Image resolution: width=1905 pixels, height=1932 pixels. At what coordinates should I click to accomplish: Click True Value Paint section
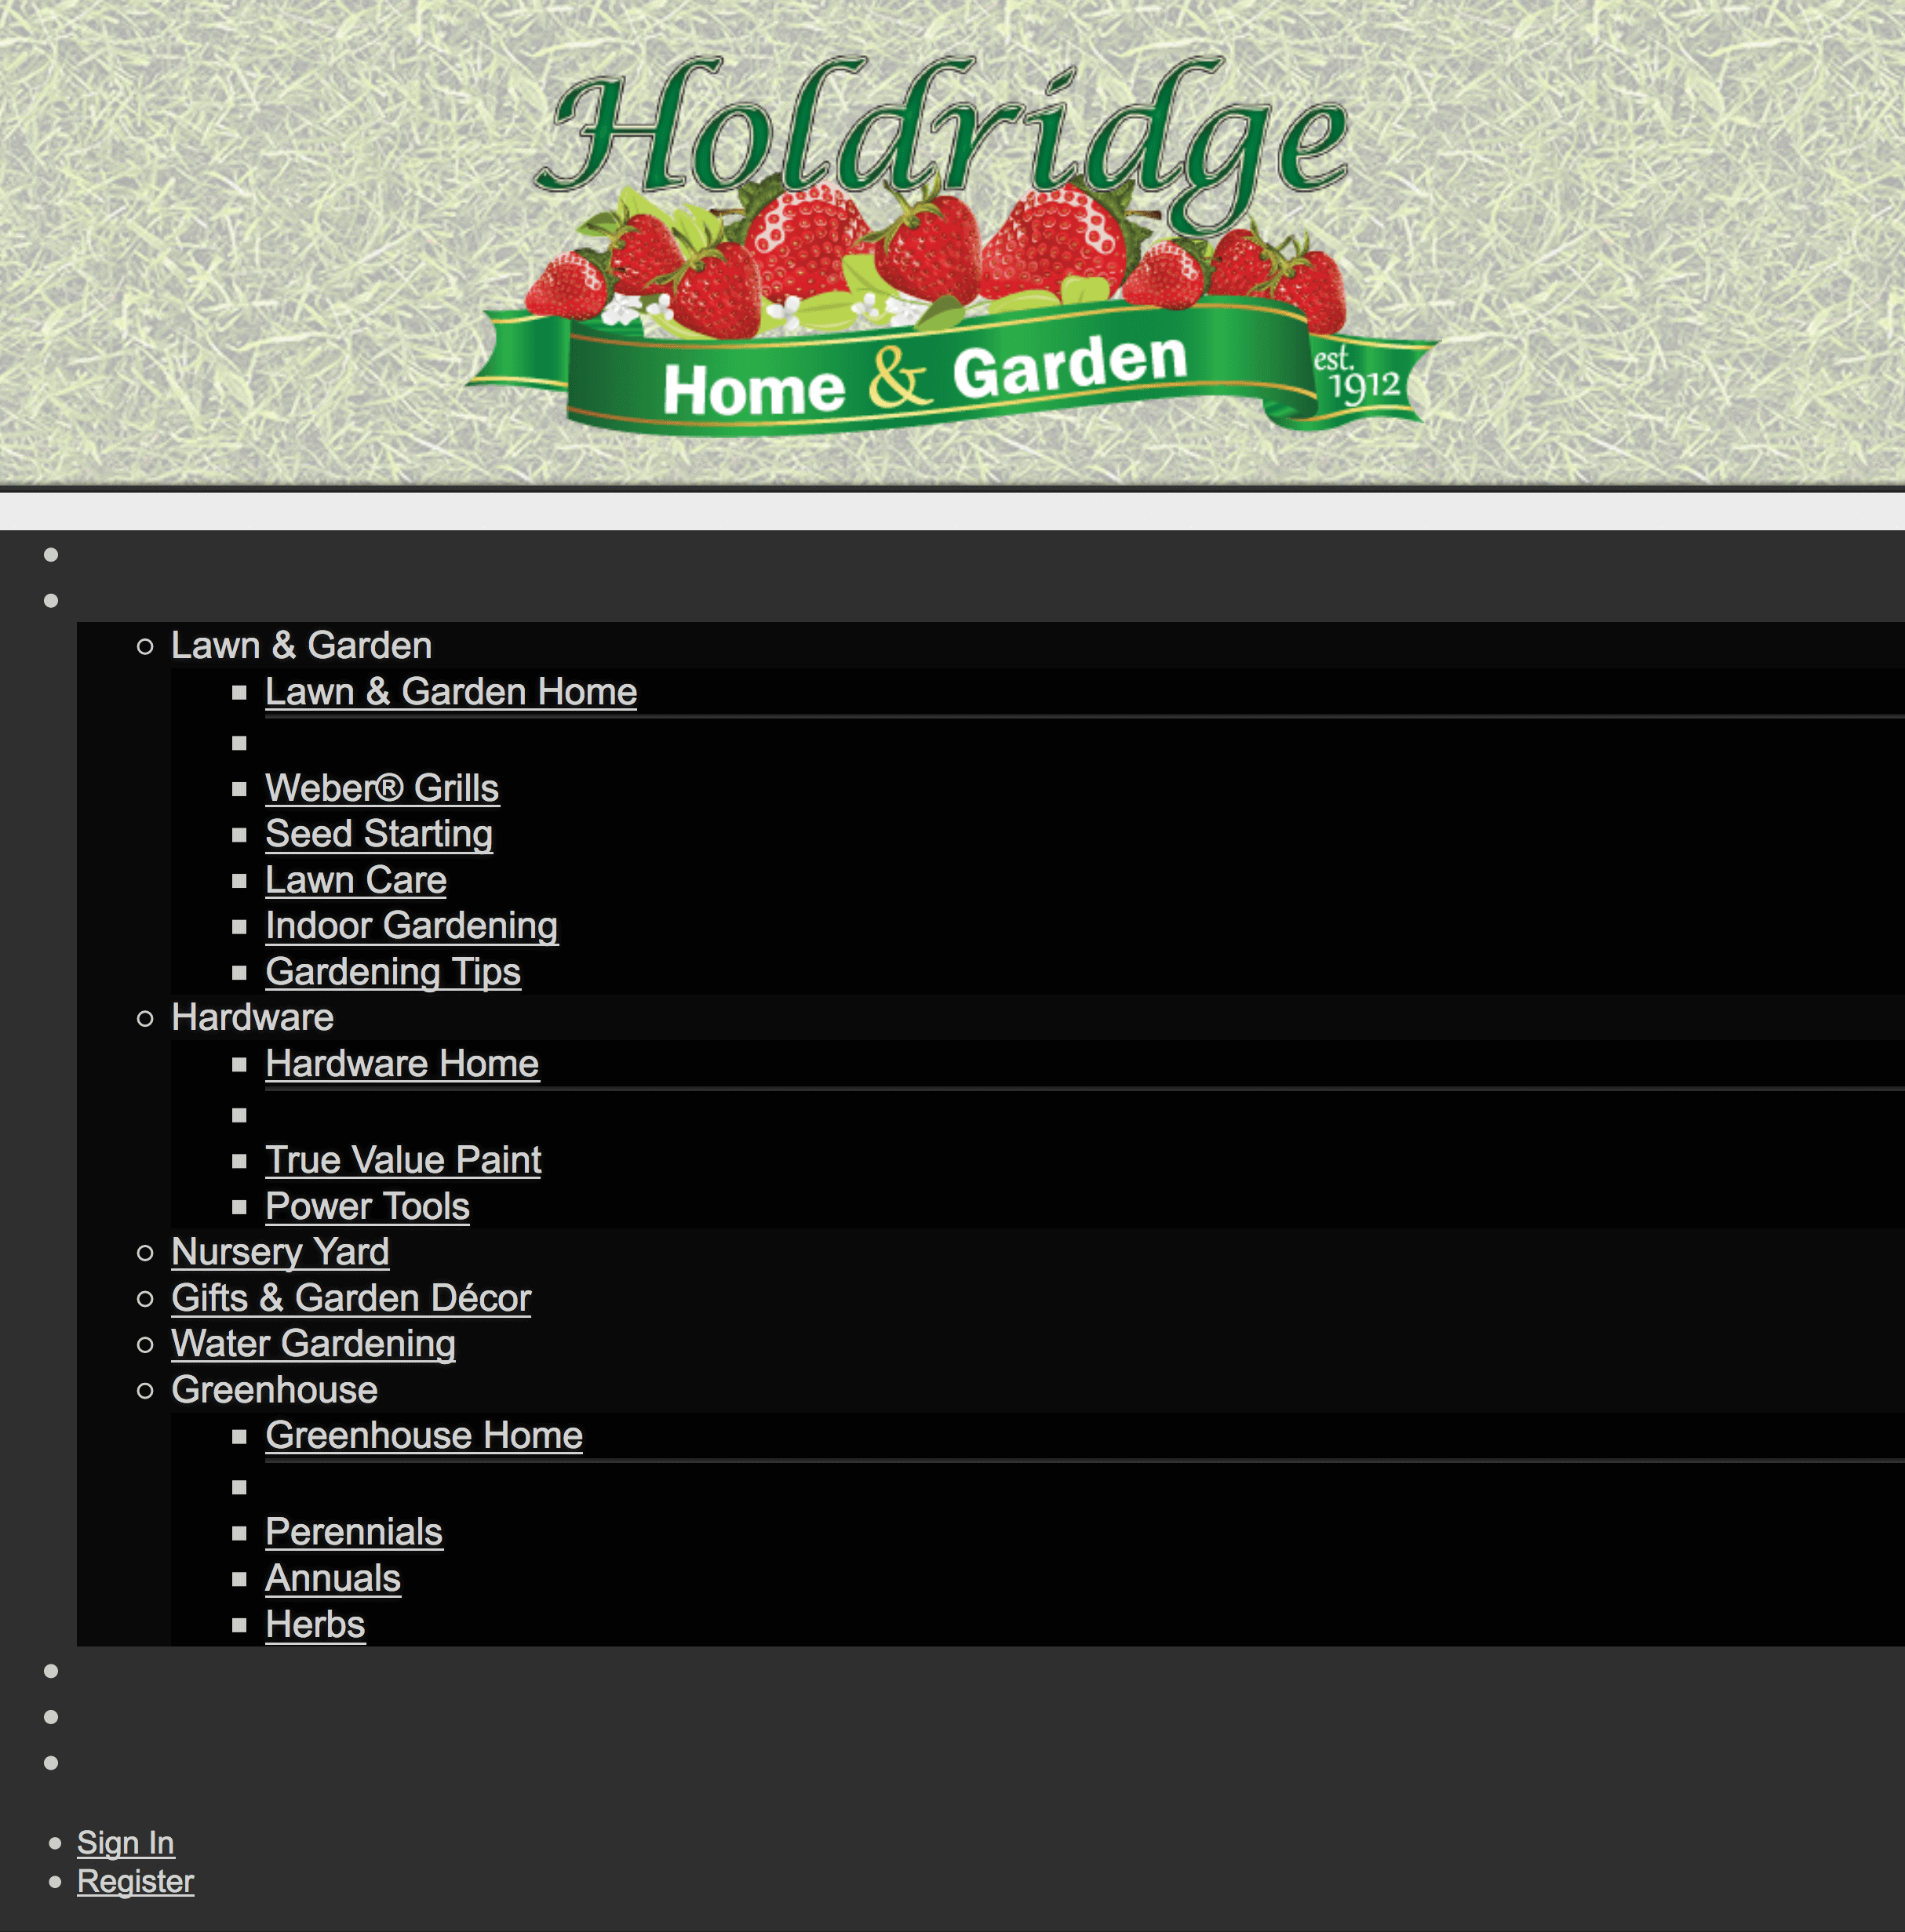pos(403,1158)
